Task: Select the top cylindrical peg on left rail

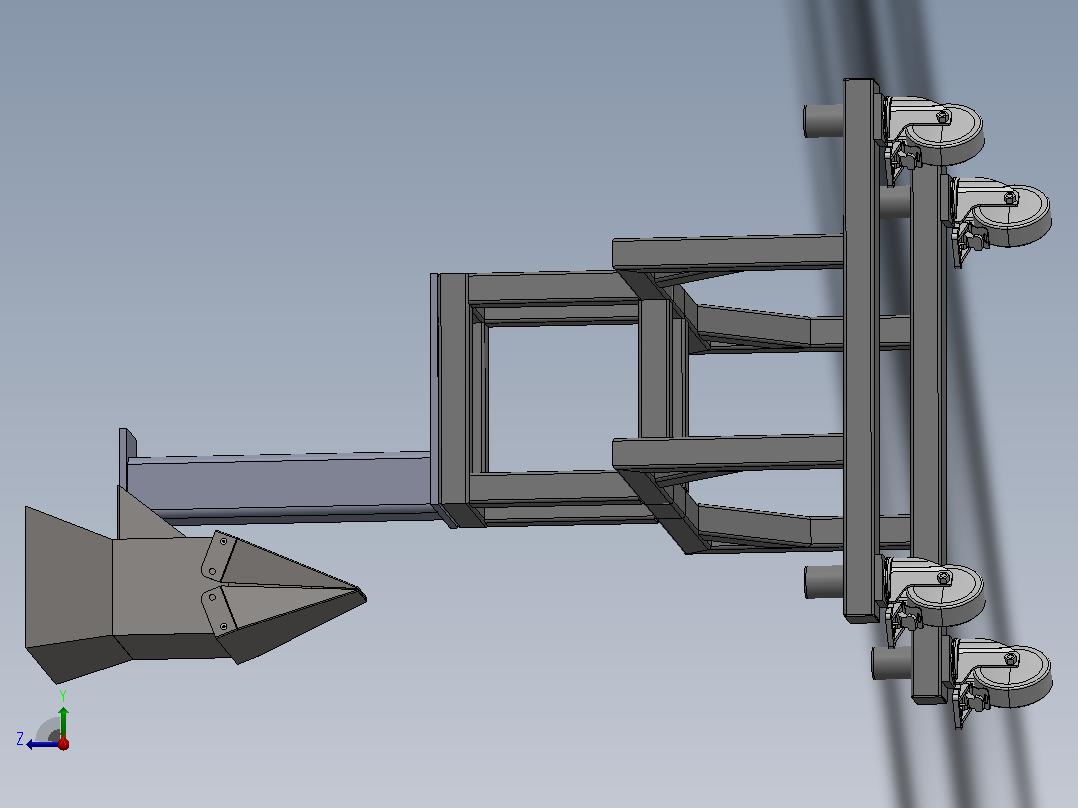Action: [823, 120]
